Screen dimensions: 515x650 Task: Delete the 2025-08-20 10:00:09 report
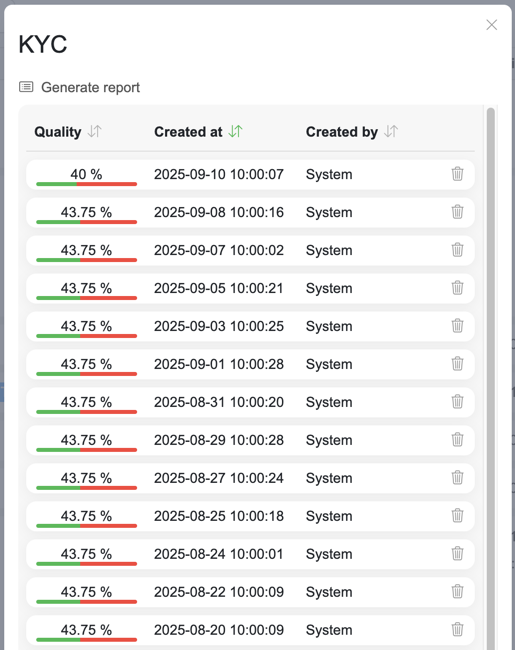[457, 629]
